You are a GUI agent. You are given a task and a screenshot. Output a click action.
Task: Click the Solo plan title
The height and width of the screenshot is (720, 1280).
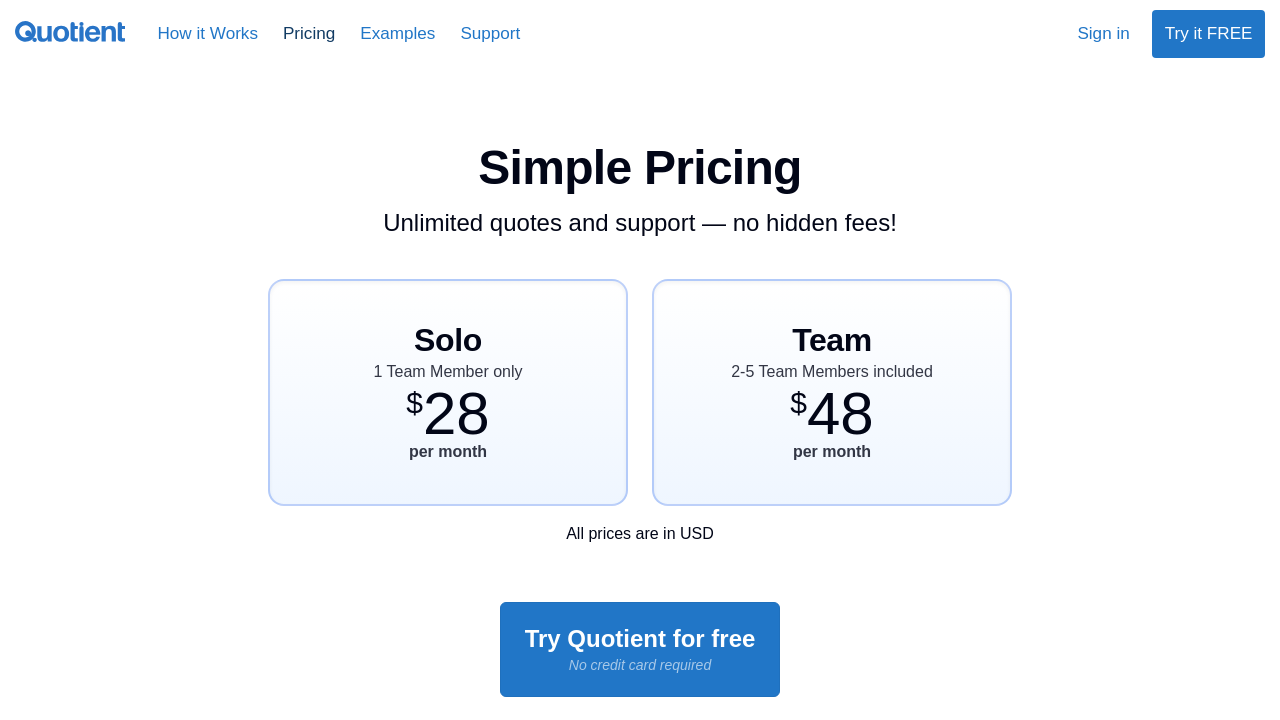[x=448, y=340]
